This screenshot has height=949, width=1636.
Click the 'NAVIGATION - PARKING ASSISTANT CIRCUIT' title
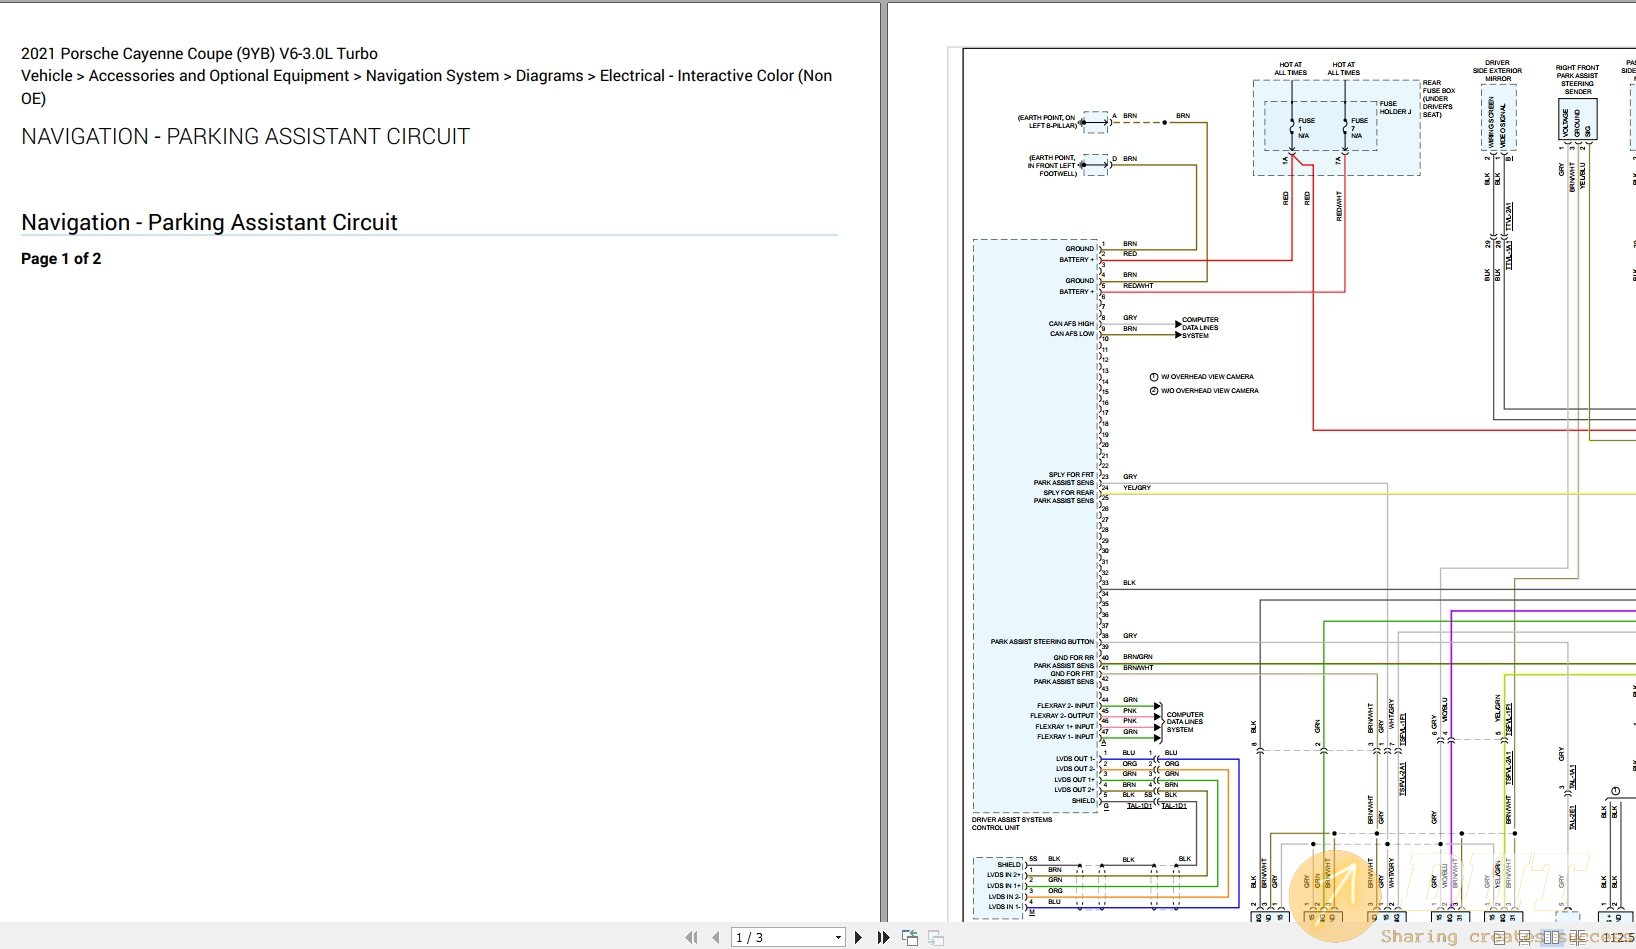pos(245,136)
